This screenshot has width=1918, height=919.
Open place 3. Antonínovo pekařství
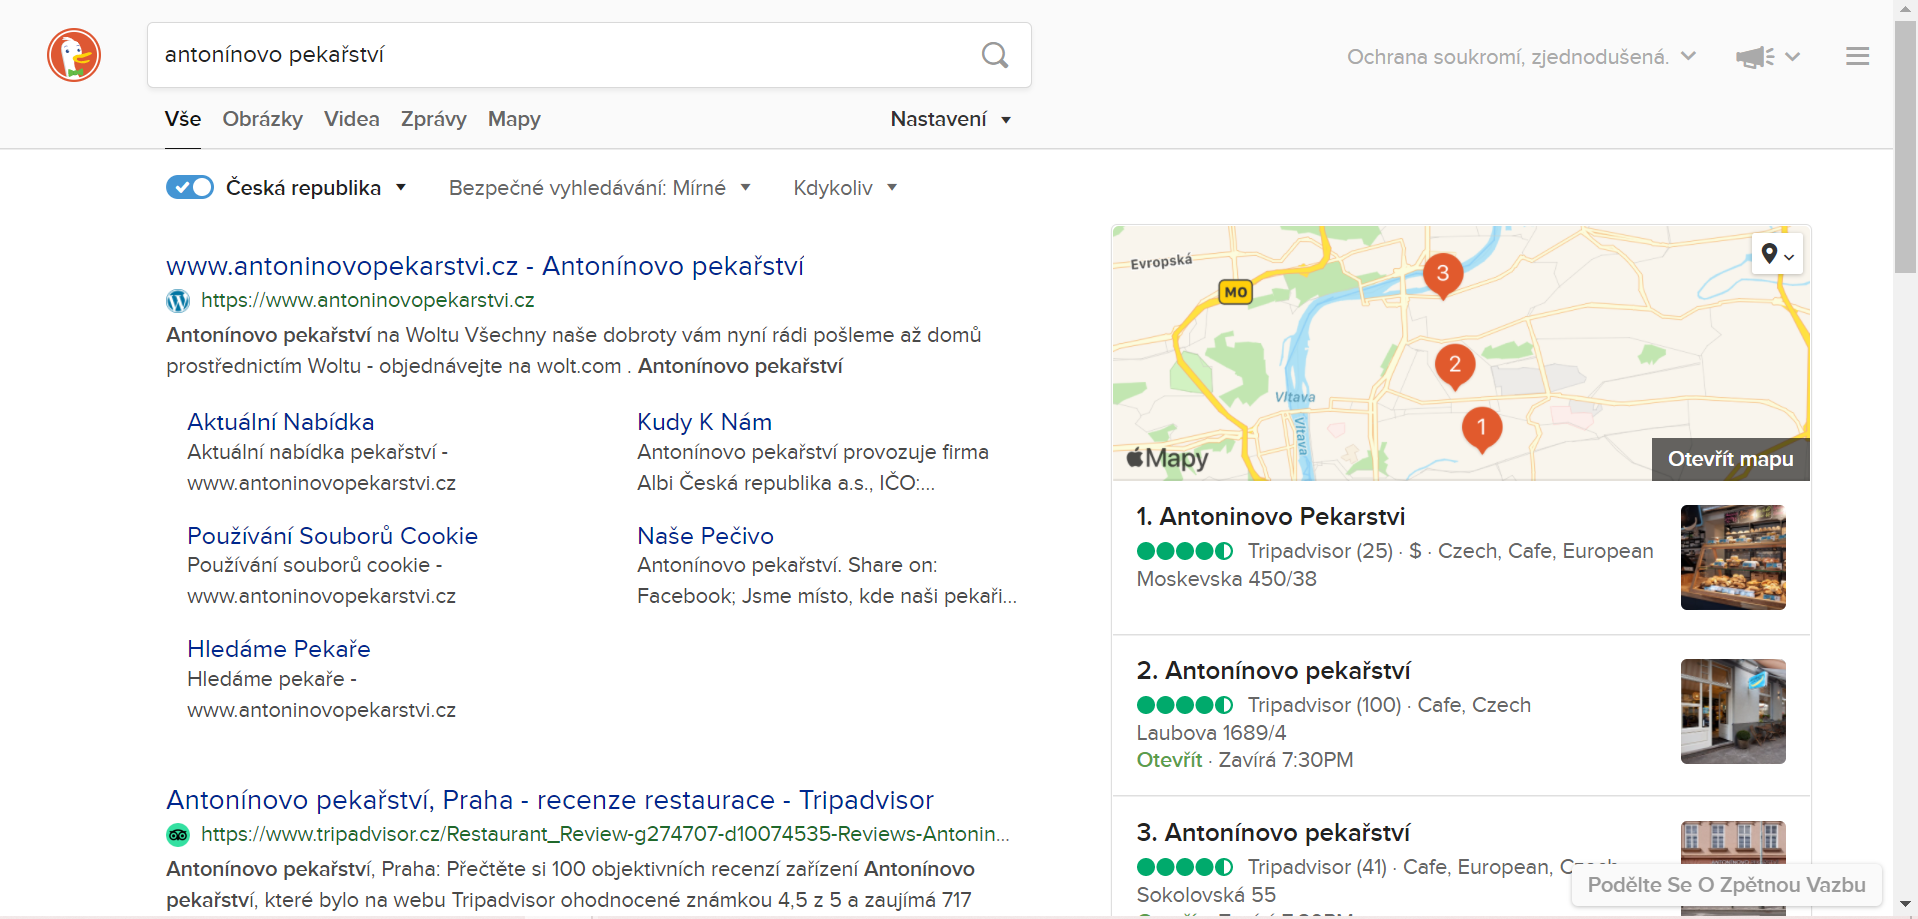[1274, 833]
